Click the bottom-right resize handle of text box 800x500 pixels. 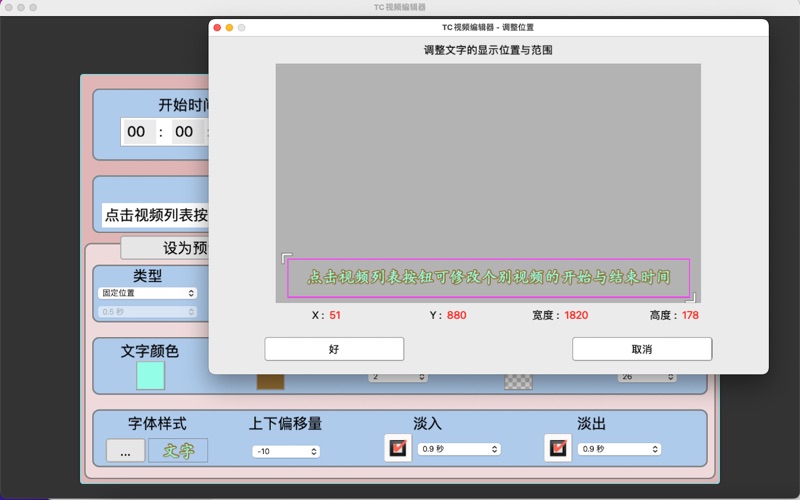tap(691, 297)
